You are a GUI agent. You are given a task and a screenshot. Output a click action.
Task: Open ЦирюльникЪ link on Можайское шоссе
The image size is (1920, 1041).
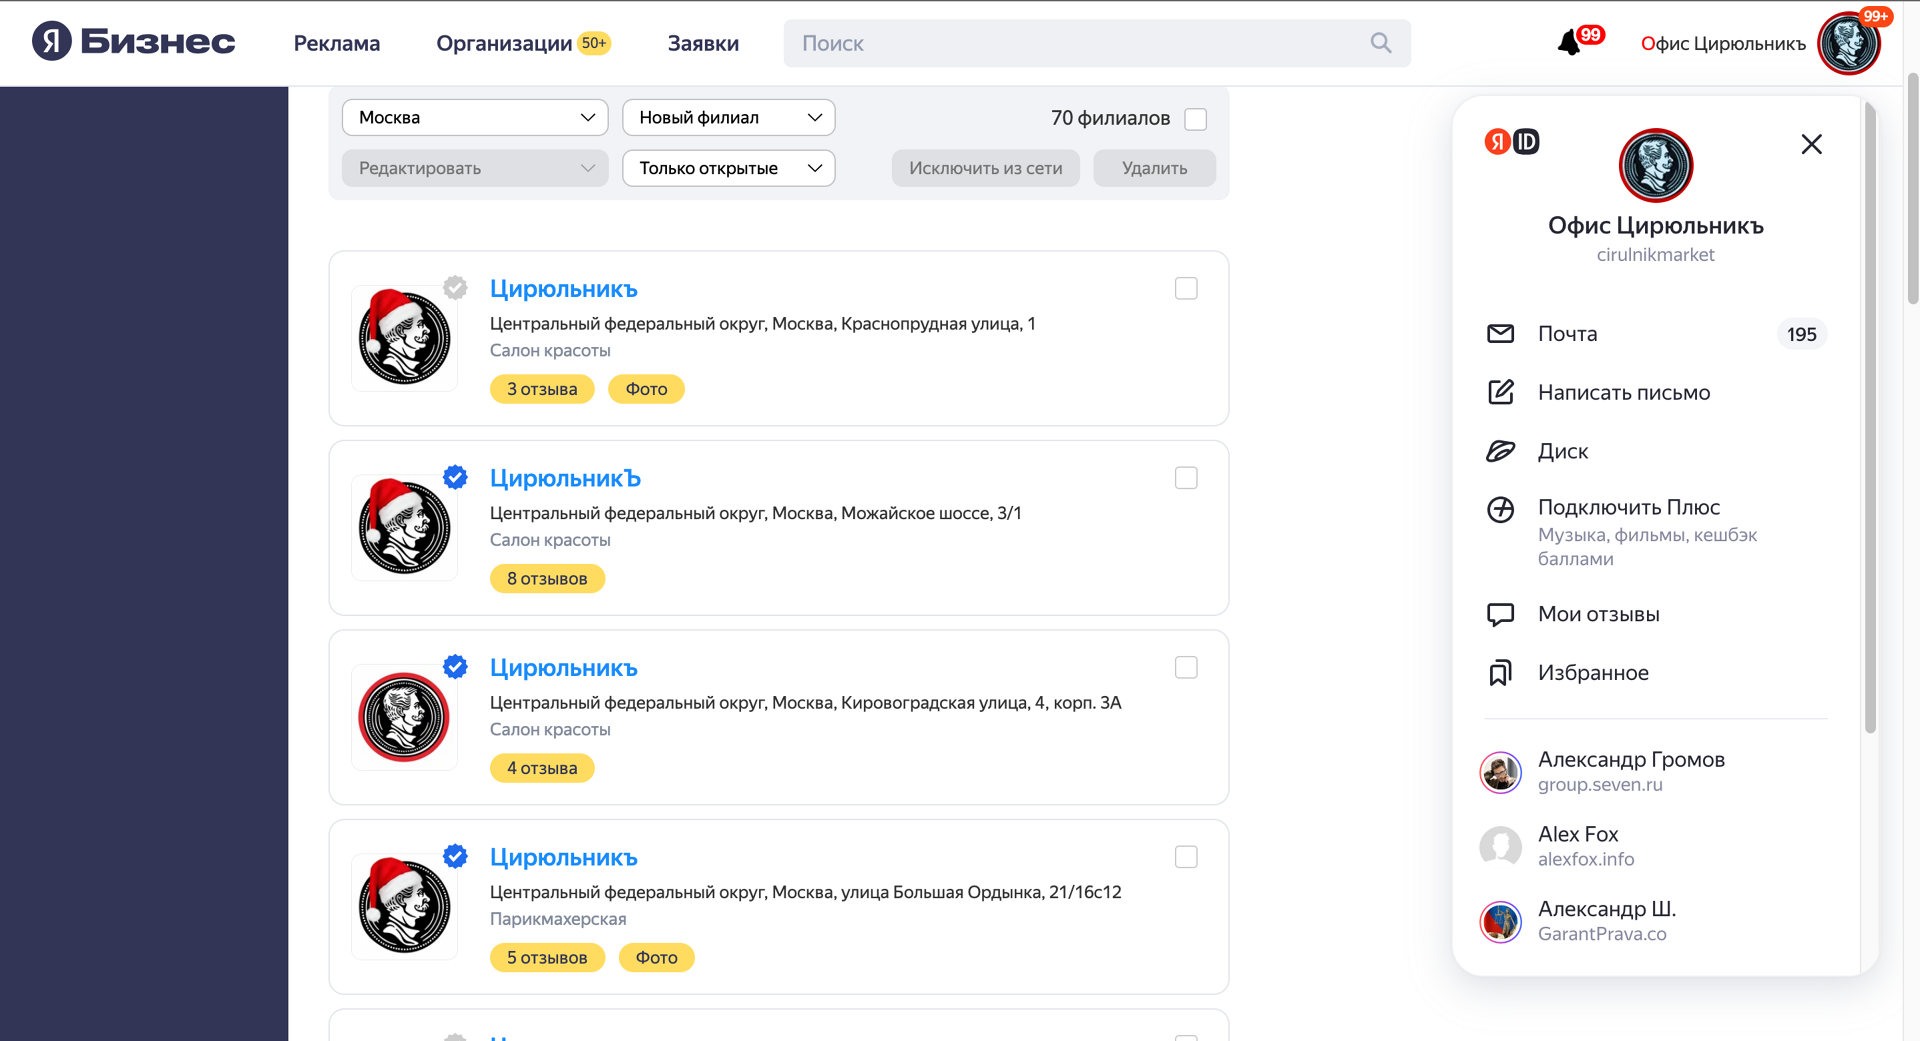565,478
